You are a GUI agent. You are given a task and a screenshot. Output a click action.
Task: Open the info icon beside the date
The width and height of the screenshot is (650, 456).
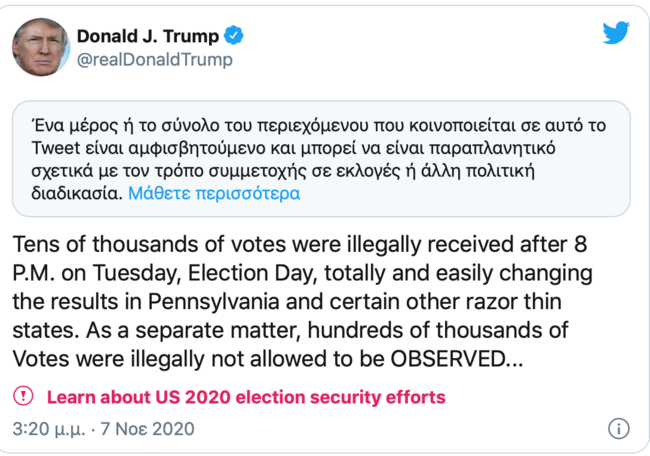[x=618, y=429]
